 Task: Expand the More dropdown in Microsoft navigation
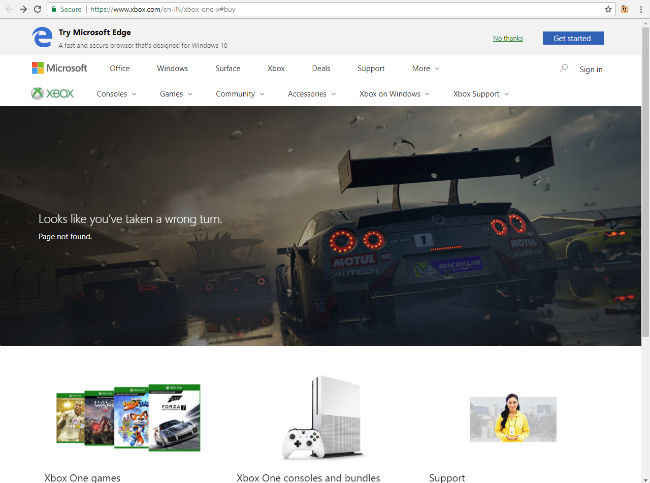coord(425,68)
